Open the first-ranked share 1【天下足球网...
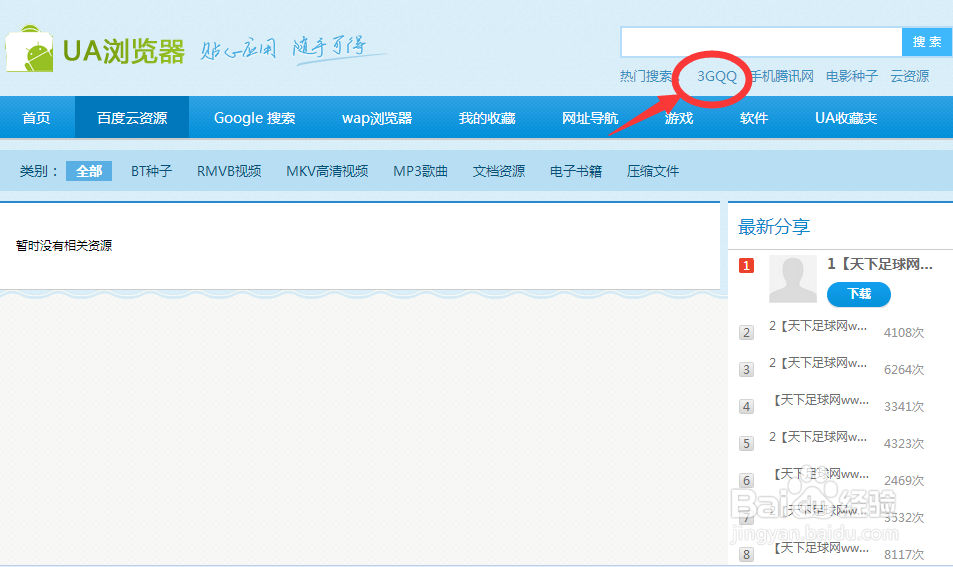 [x=879, y=264]
